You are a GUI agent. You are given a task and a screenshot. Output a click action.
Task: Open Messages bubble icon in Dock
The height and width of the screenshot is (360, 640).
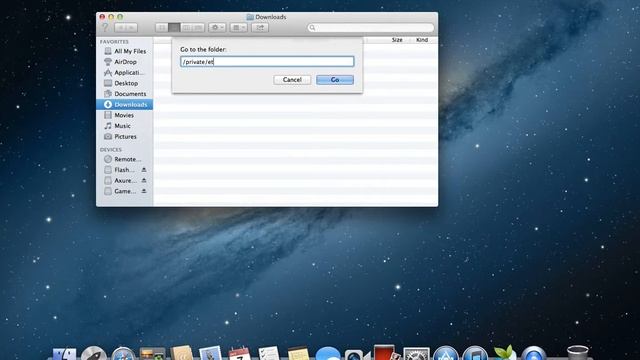tap(328, 354)
